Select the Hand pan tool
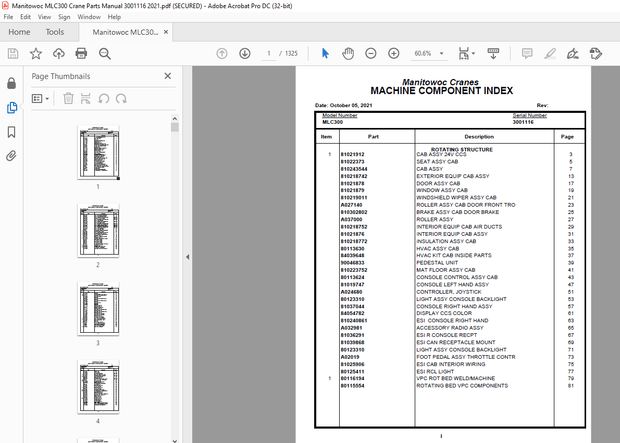Image resolution: width=620 pixels, height=443 pixels. 346,53
